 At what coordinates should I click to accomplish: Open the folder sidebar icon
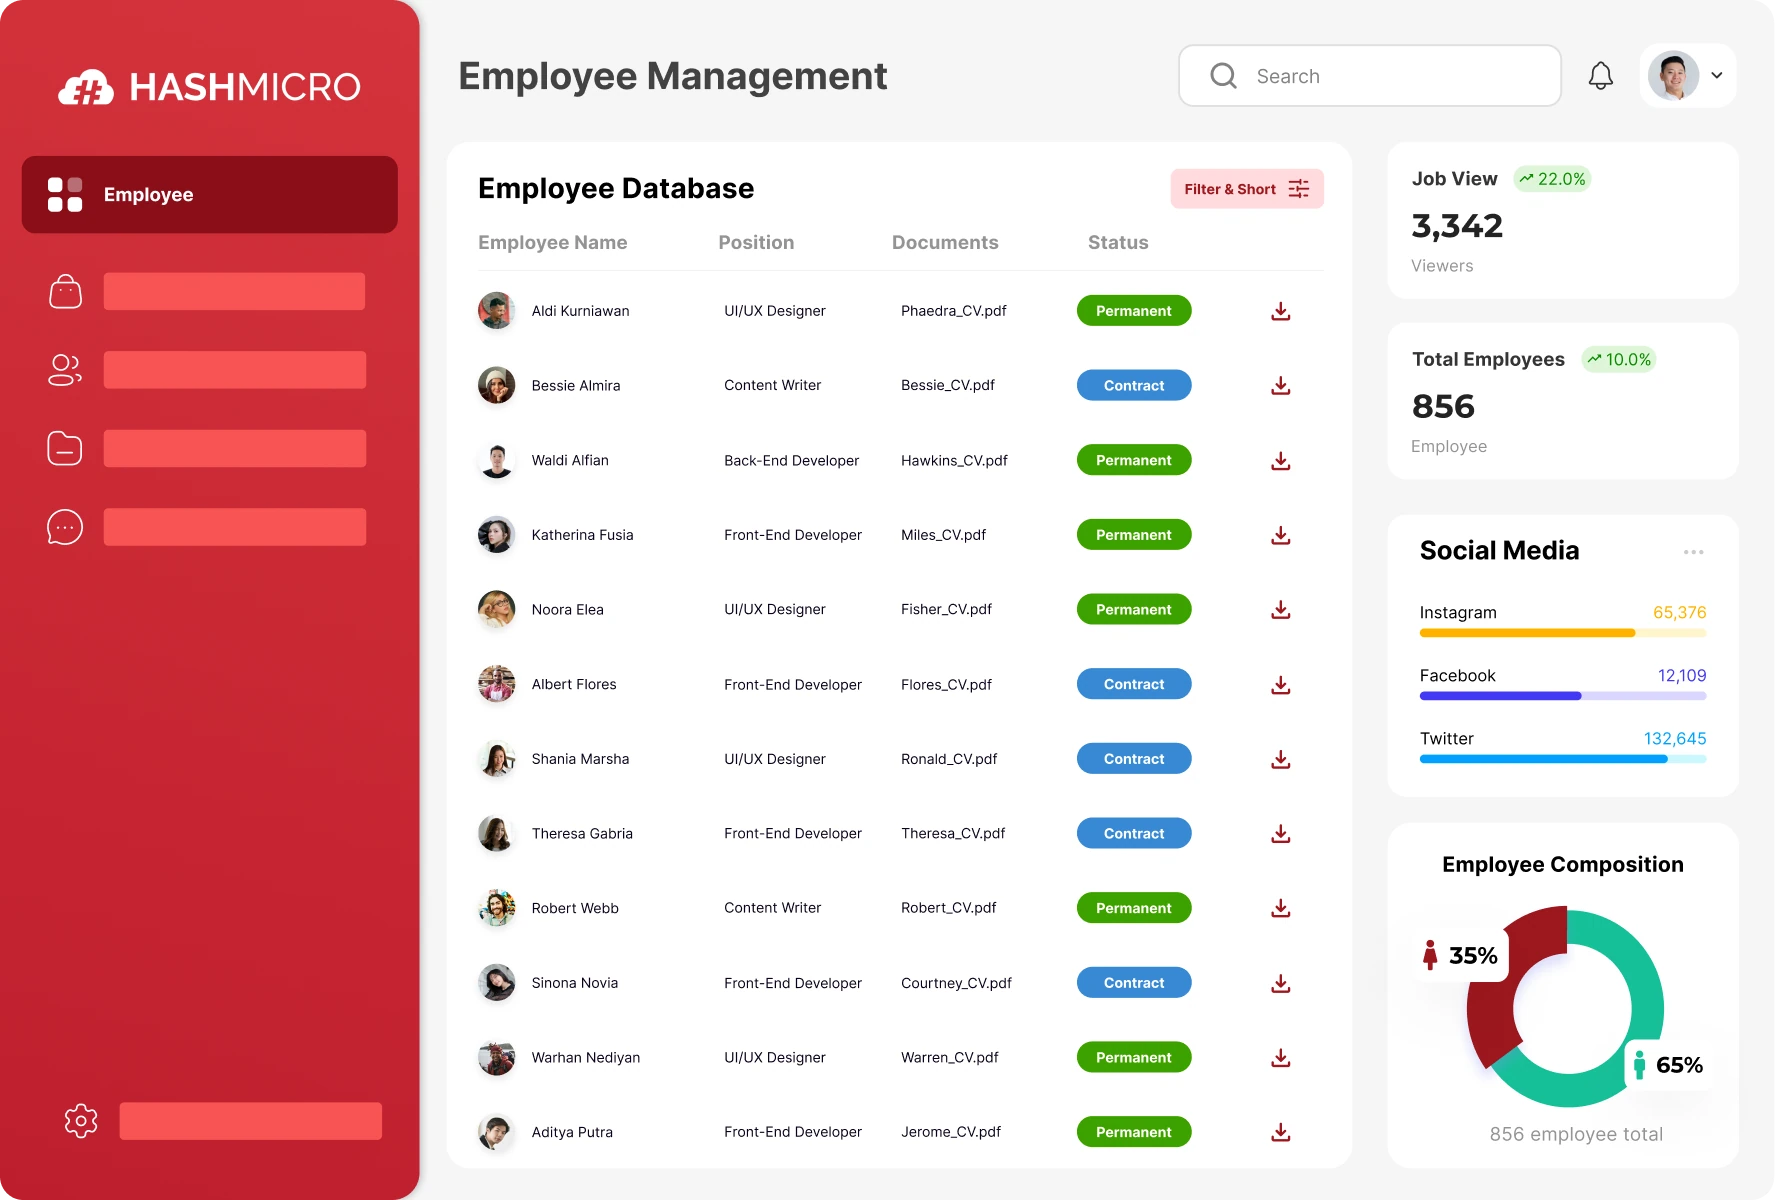[65, 449]
